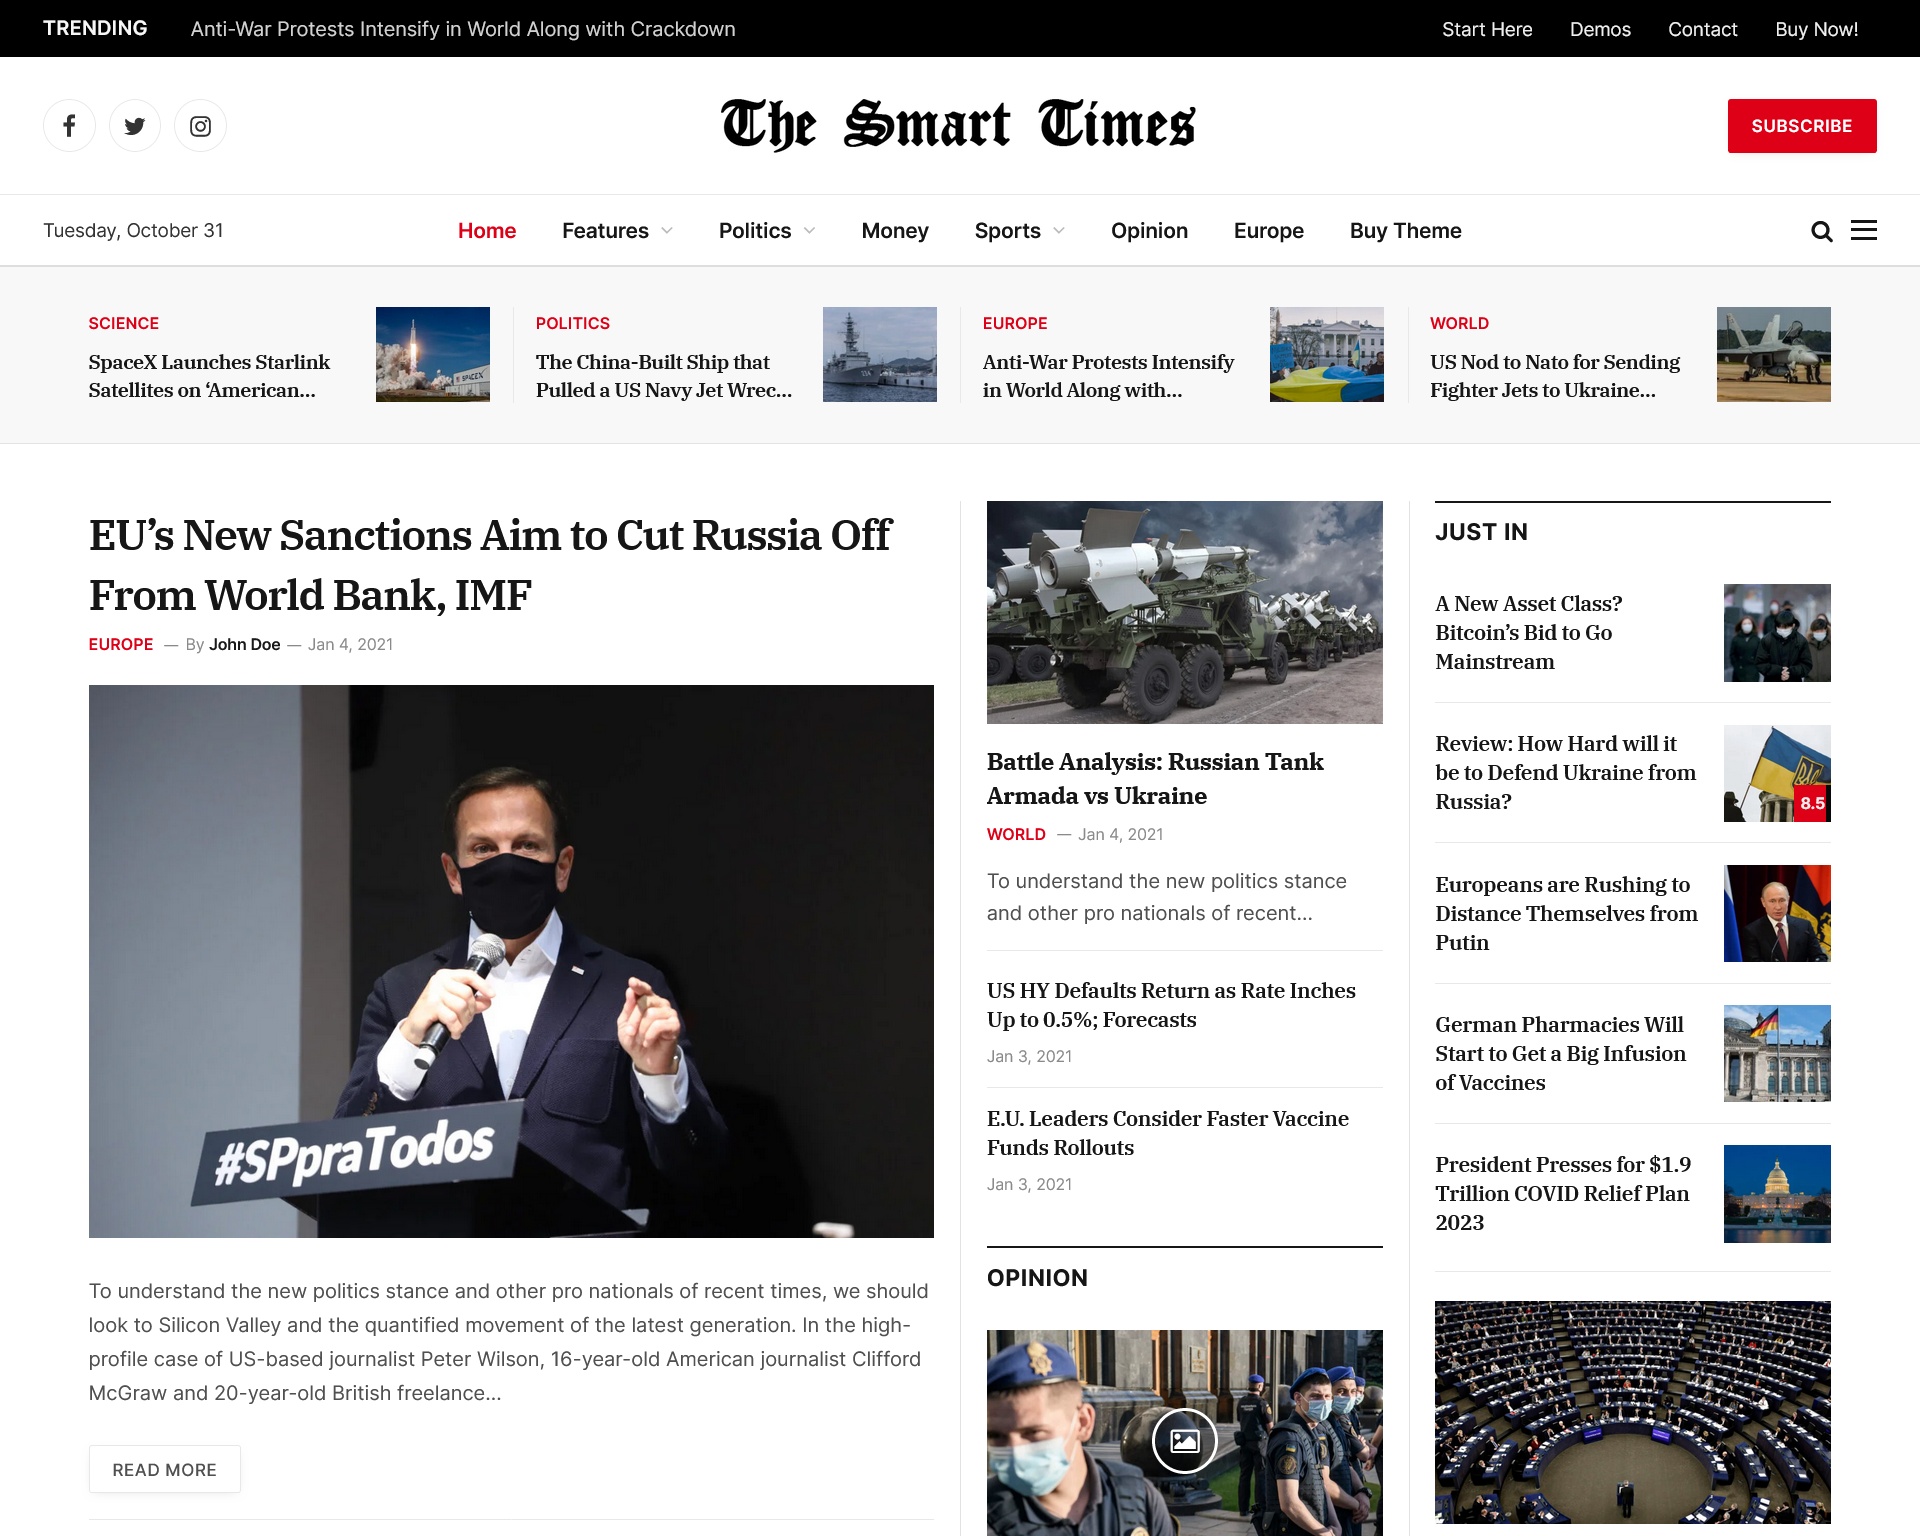Open E.U. Leaders Faster Vaccine article

1168,1133
